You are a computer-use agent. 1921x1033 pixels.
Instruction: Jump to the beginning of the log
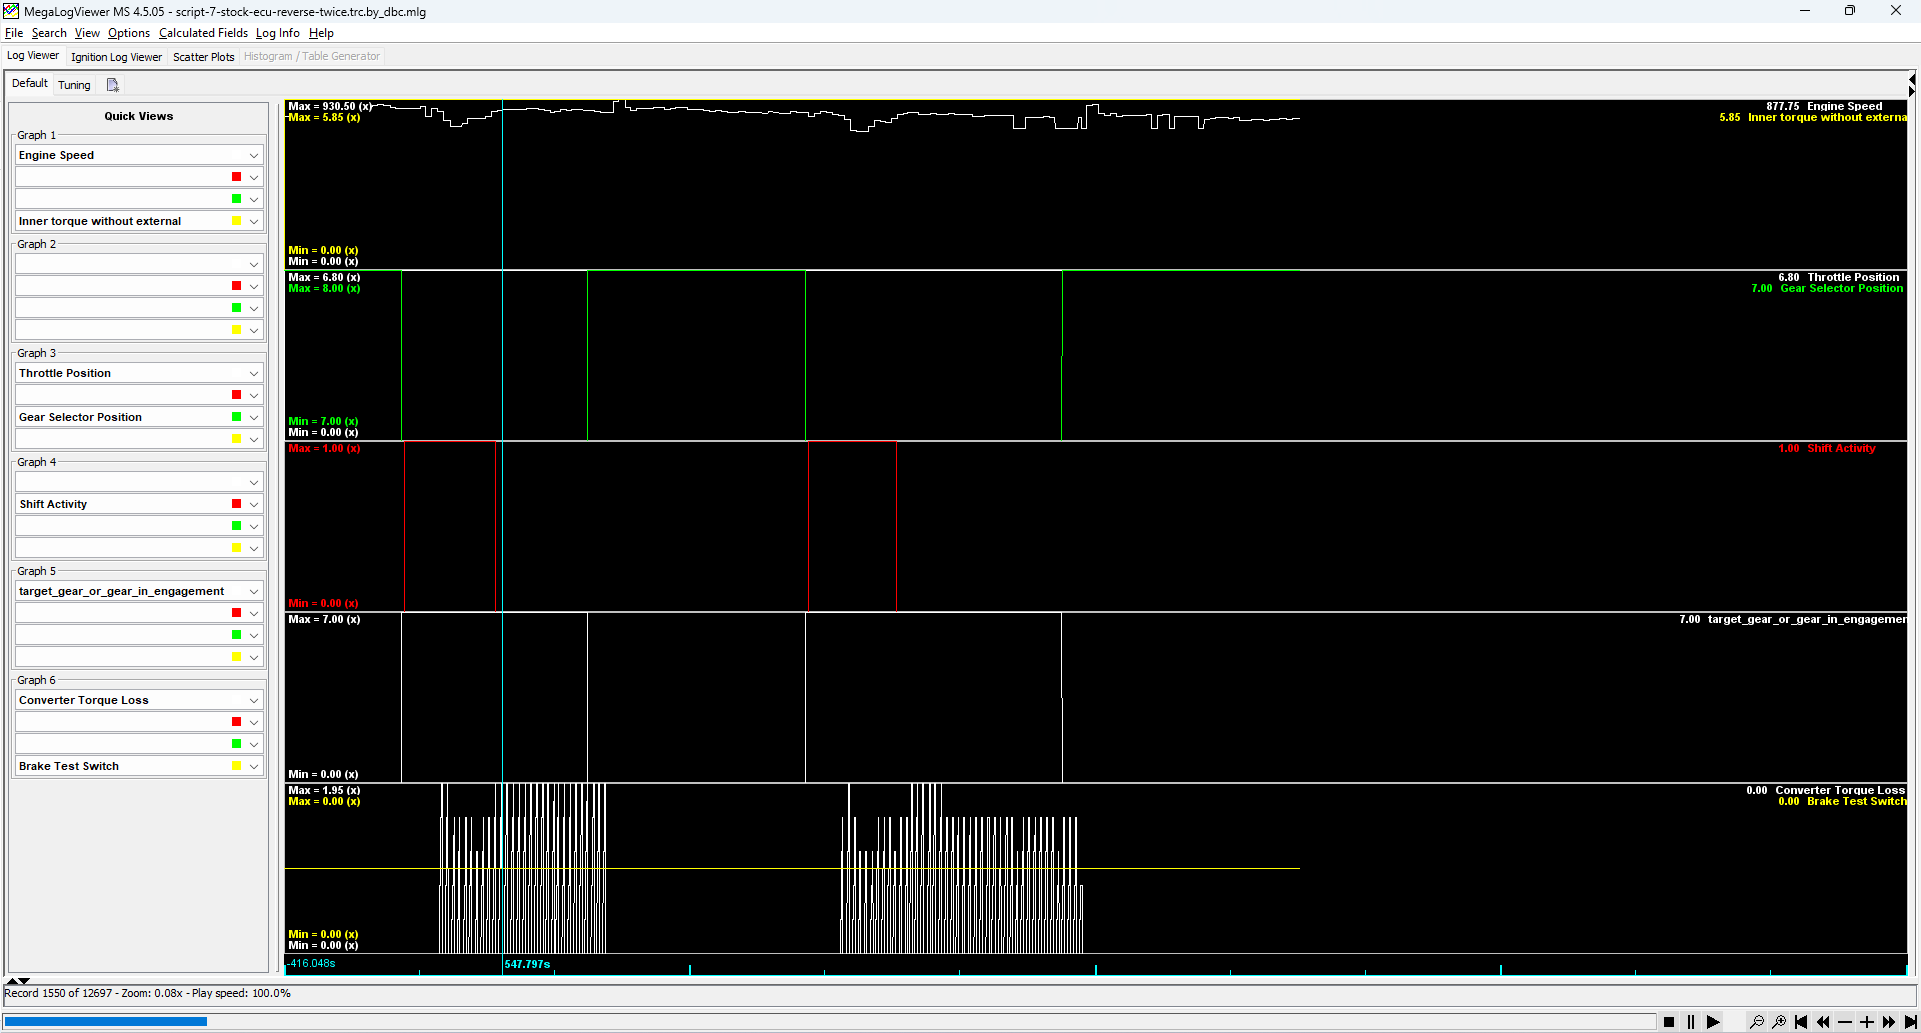(x=1801, y=1022)
